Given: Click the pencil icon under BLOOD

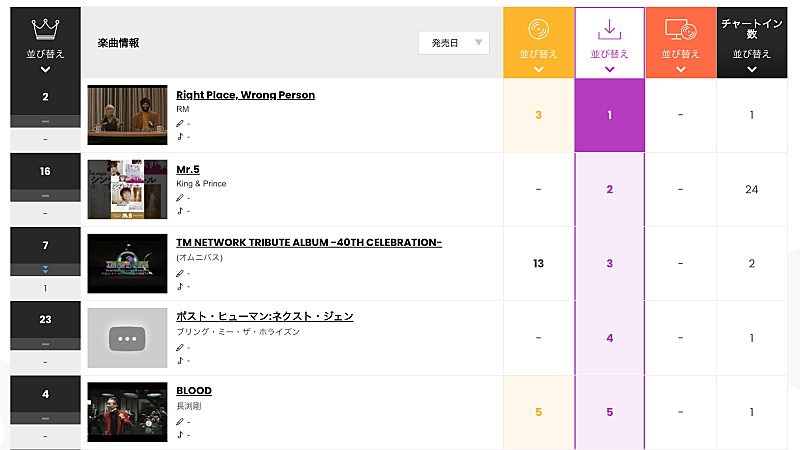Looking at the screenshot, I should point(180,421).
